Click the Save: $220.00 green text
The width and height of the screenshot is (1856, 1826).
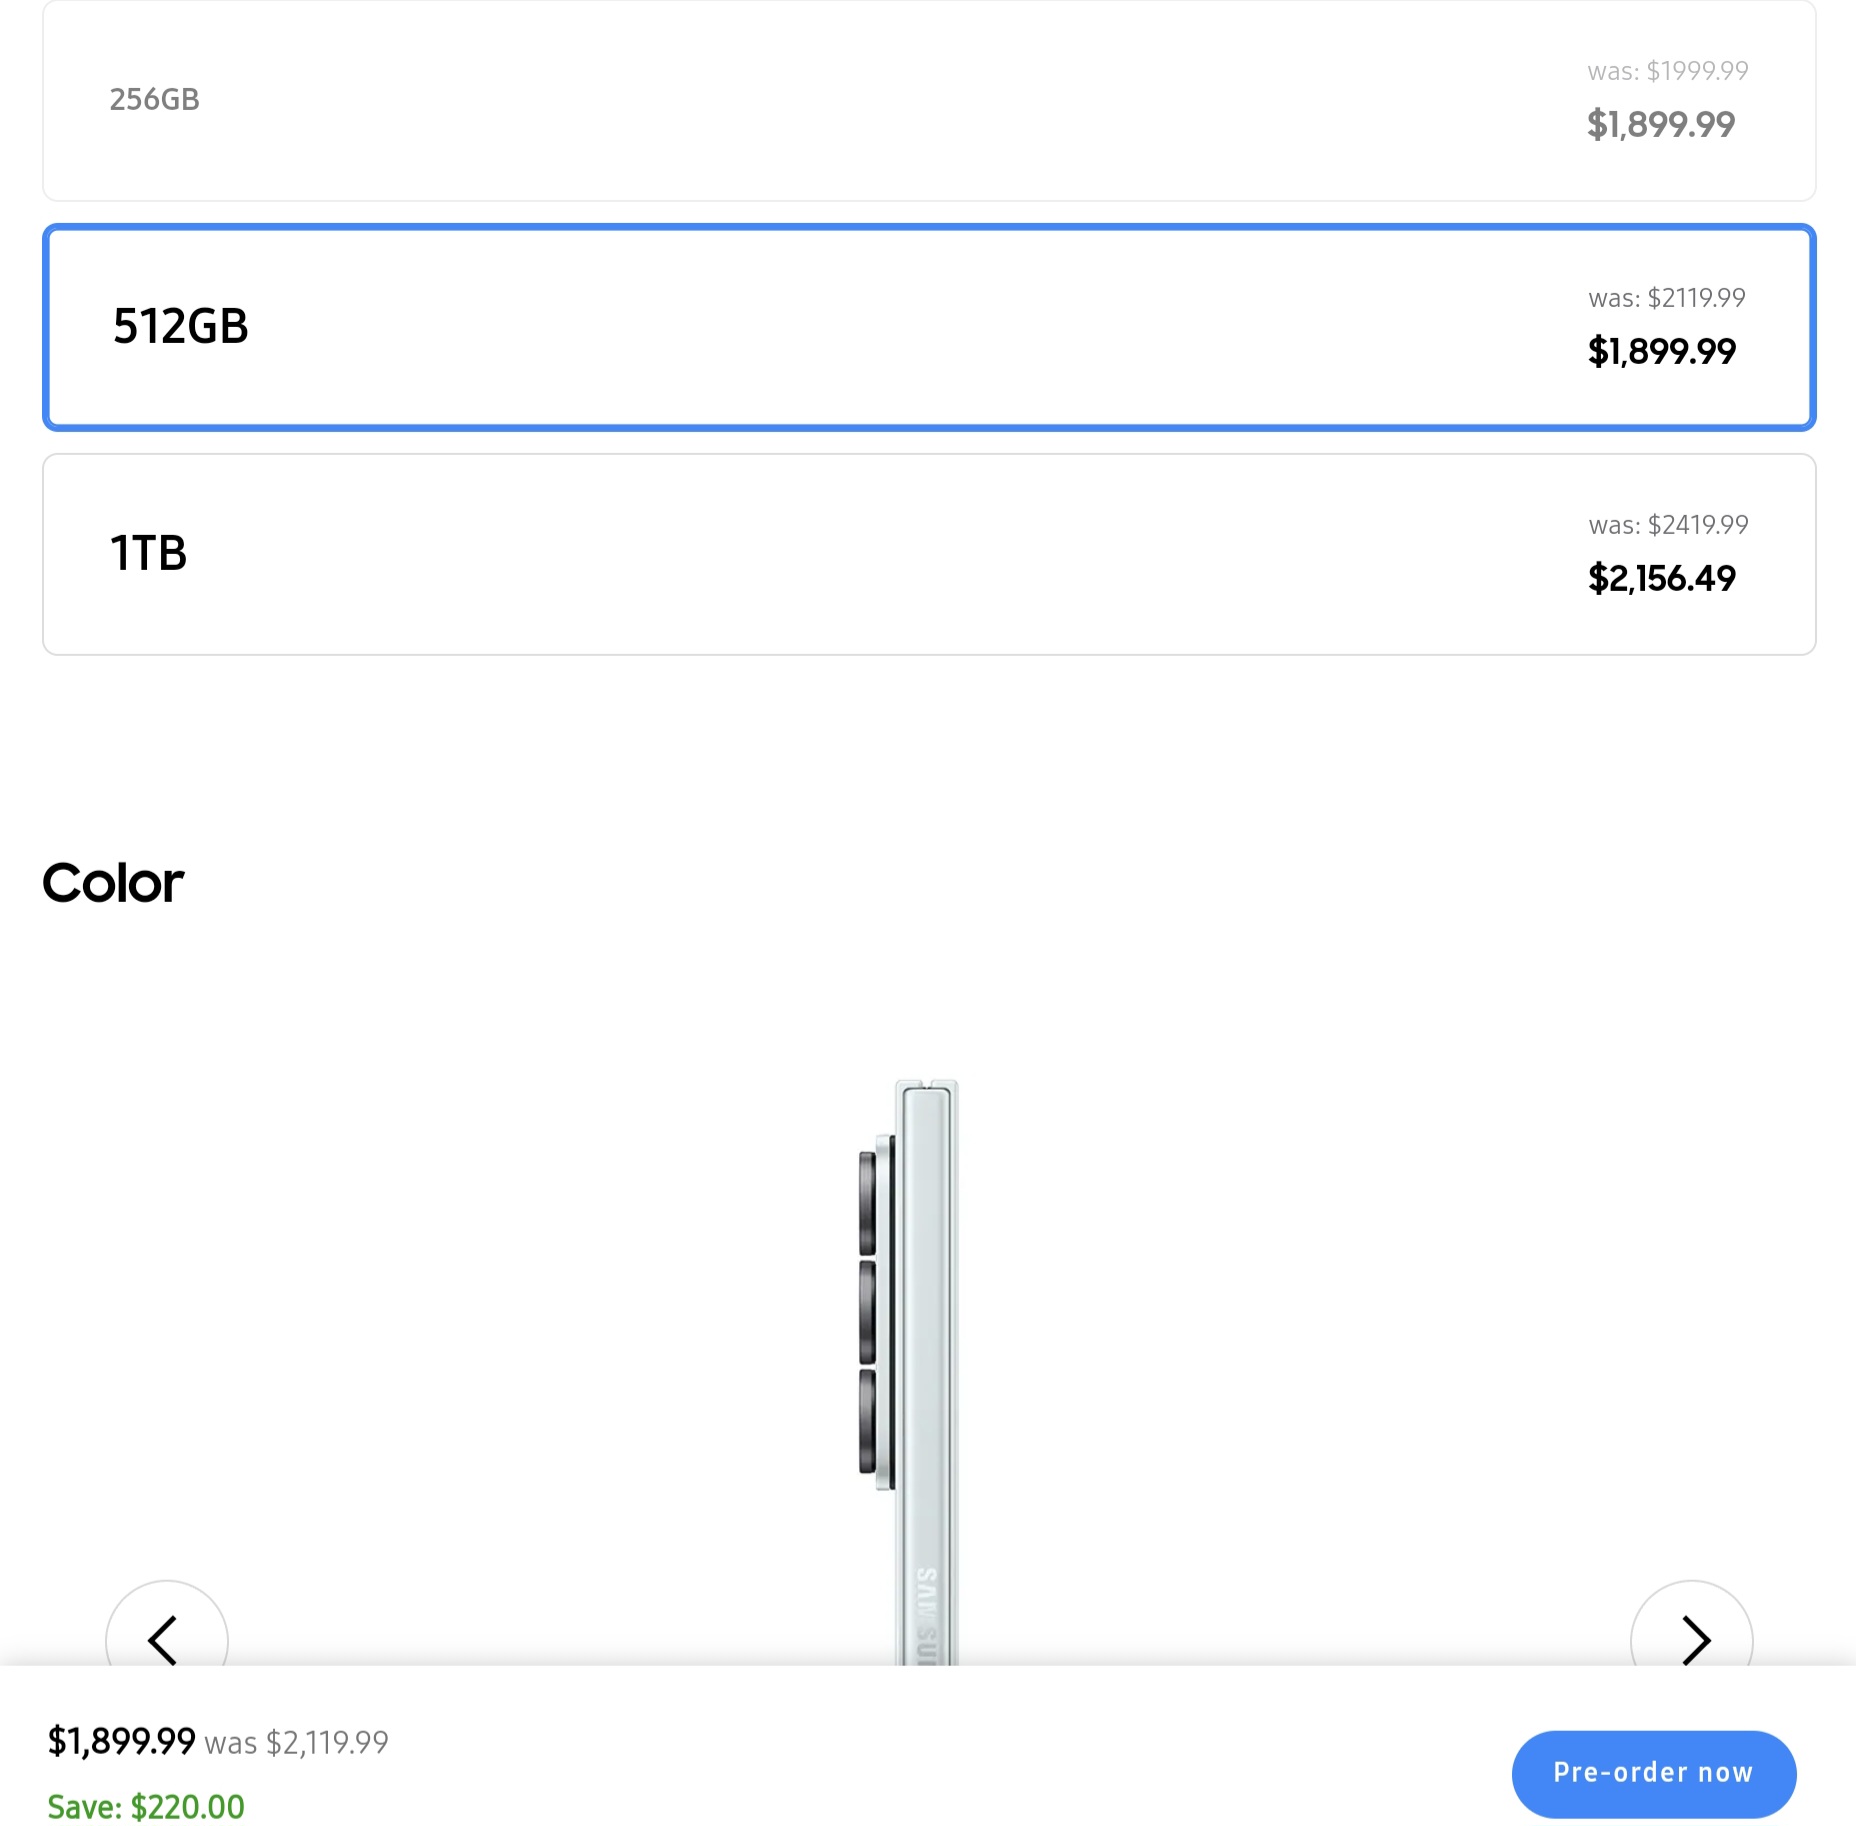point(146,1806)
